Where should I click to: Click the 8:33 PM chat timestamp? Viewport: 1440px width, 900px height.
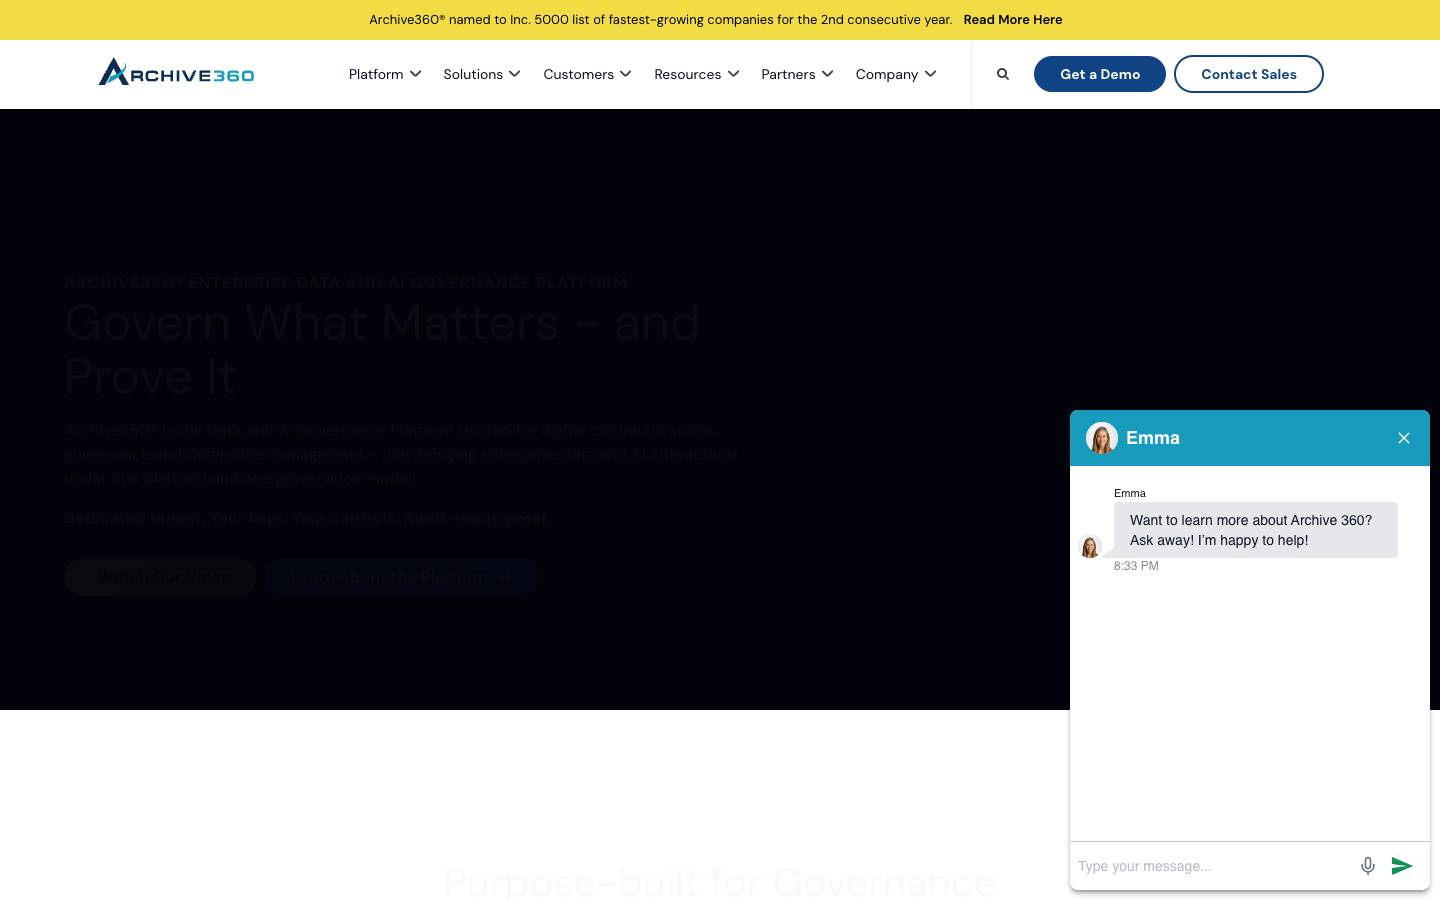coord(1136,566)
